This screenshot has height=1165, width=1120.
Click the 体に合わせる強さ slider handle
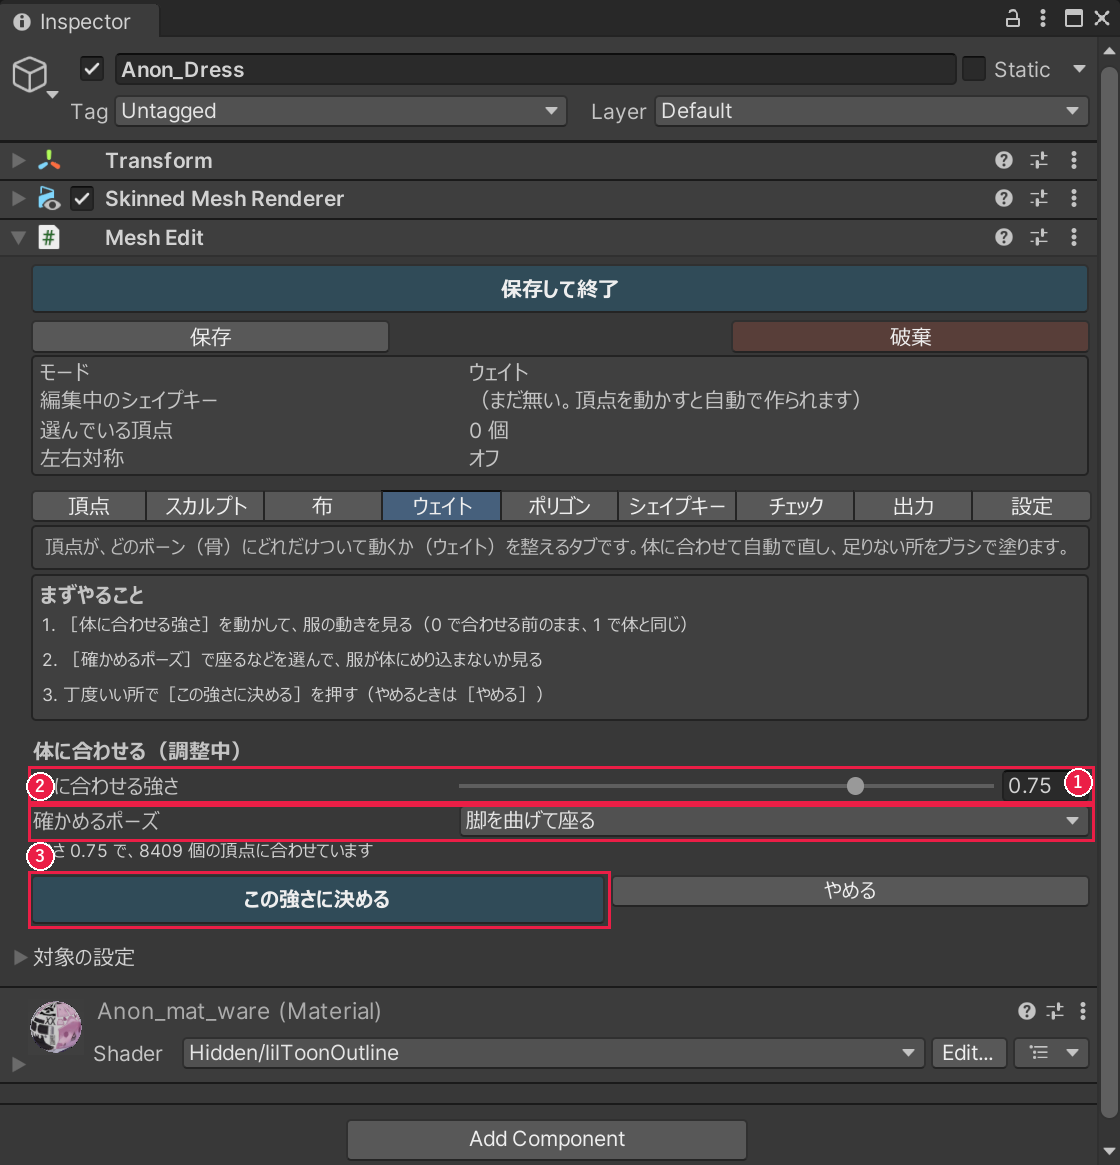[x=855, y=786]
